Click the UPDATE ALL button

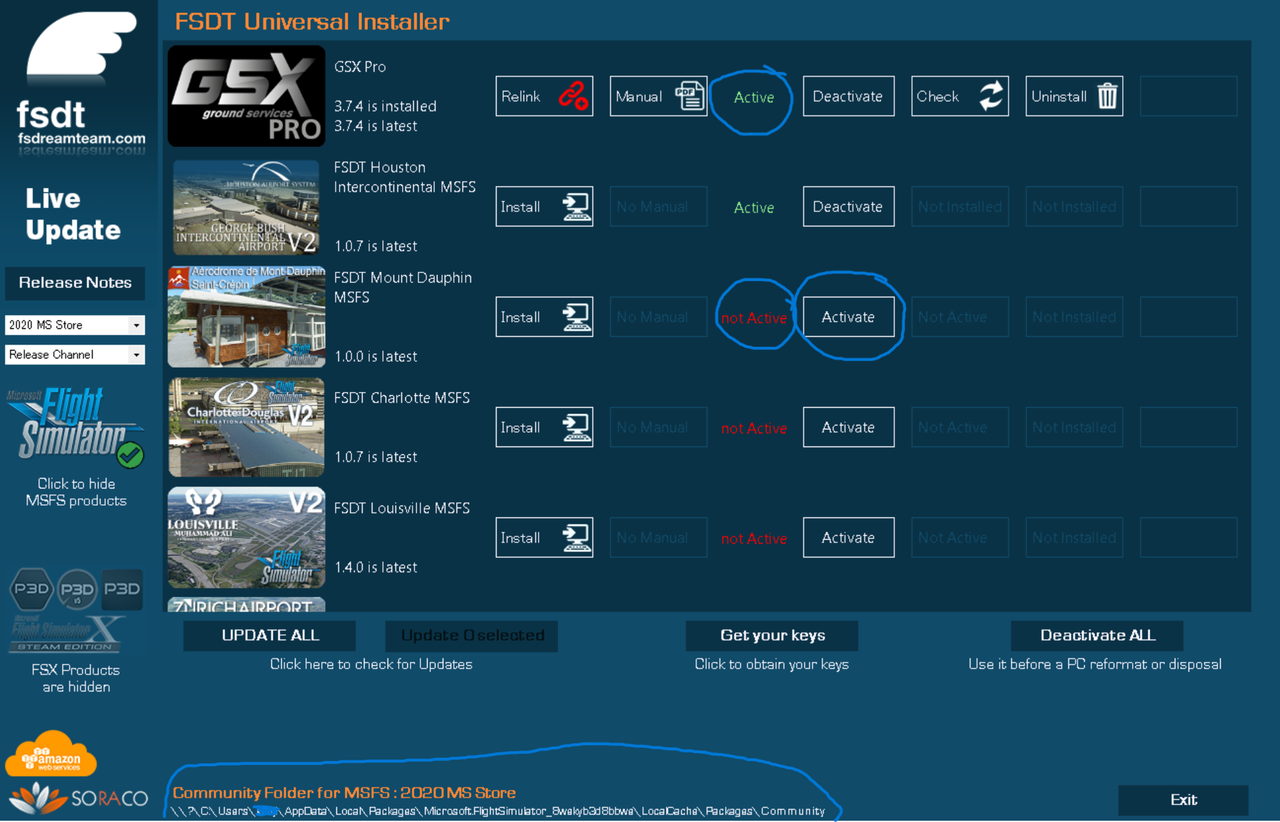[x=270, y=635]
